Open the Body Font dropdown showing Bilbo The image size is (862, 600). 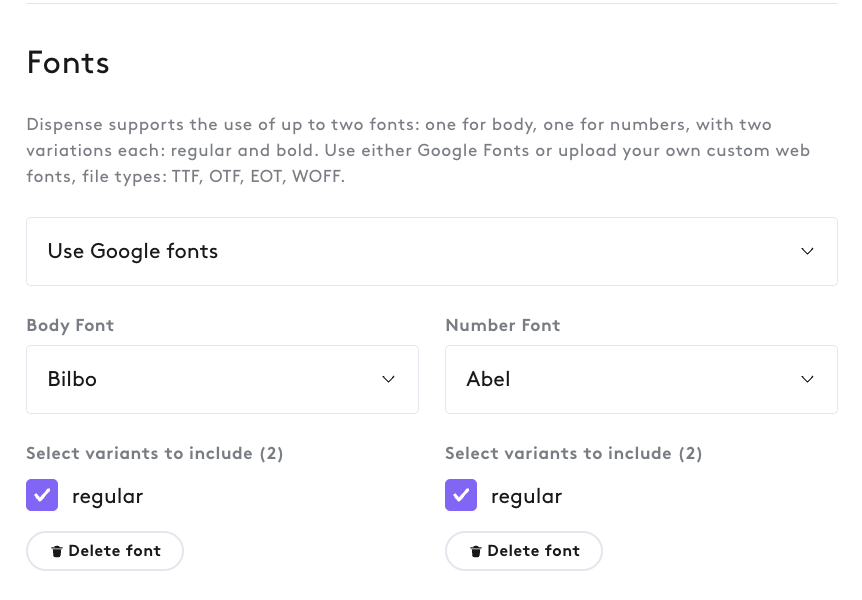pos(222,379)
